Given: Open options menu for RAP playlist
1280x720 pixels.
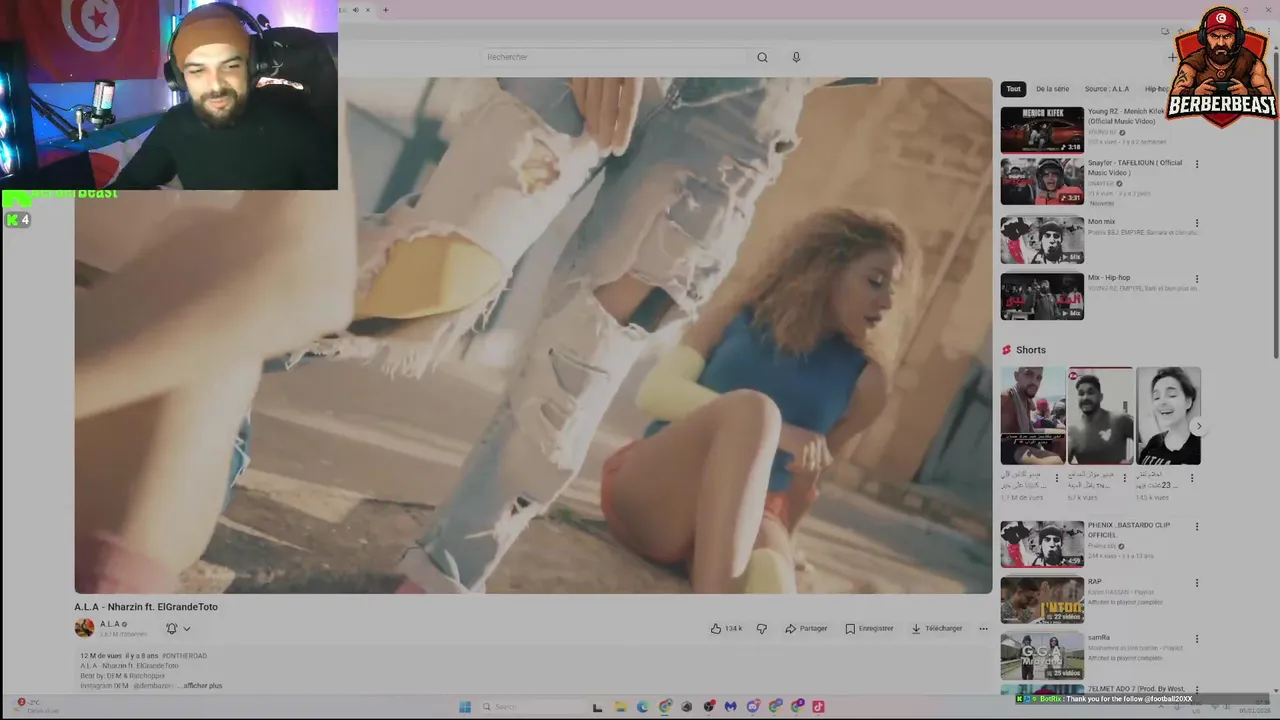Looking at the screenshot, I should [1196, 583].
